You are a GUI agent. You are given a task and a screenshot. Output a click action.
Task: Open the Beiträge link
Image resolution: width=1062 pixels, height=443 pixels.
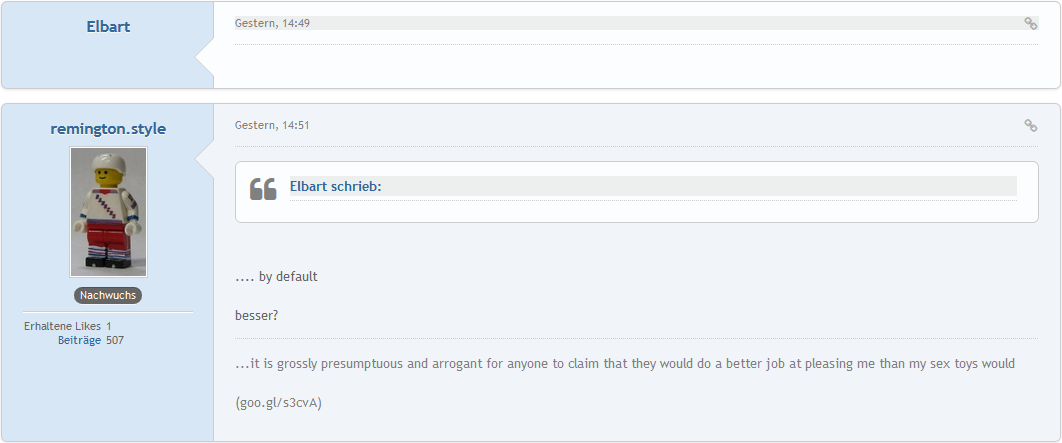79,340
